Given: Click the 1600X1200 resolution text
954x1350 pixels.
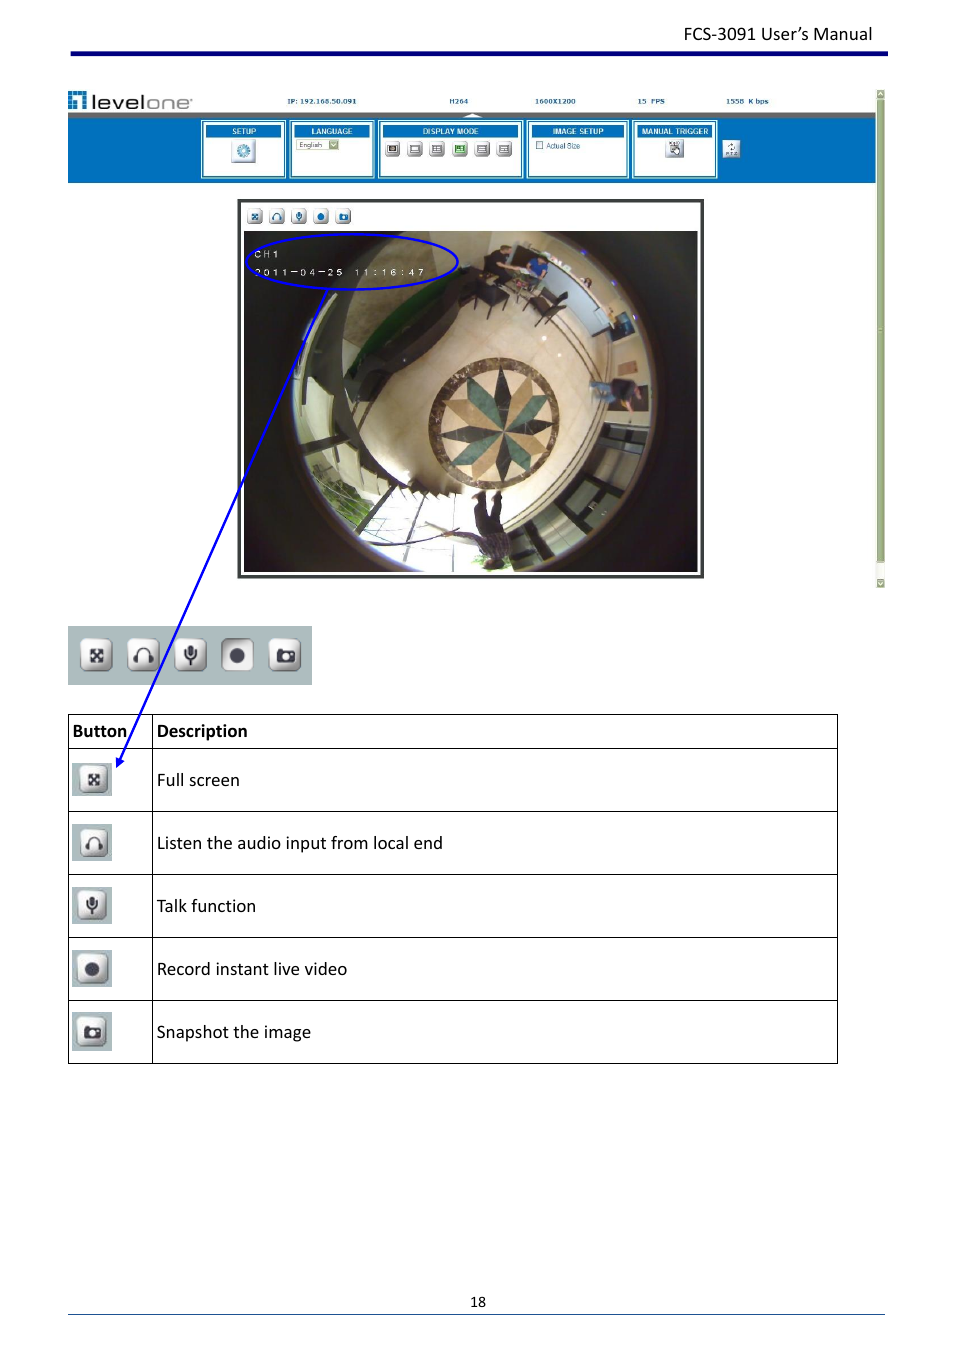Looking at the screenshot, I should pos(555,101).
